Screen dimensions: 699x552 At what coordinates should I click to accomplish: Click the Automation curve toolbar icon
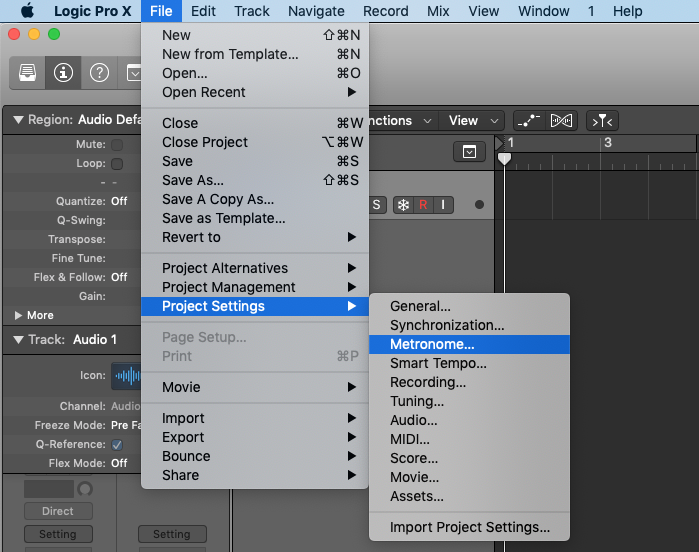(529, 121)
